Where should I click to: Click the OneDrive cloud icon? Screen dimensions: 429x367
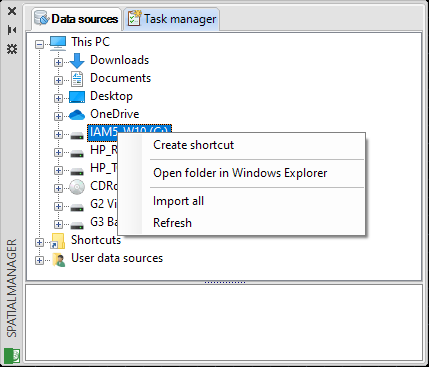click(x=77, y=115)
